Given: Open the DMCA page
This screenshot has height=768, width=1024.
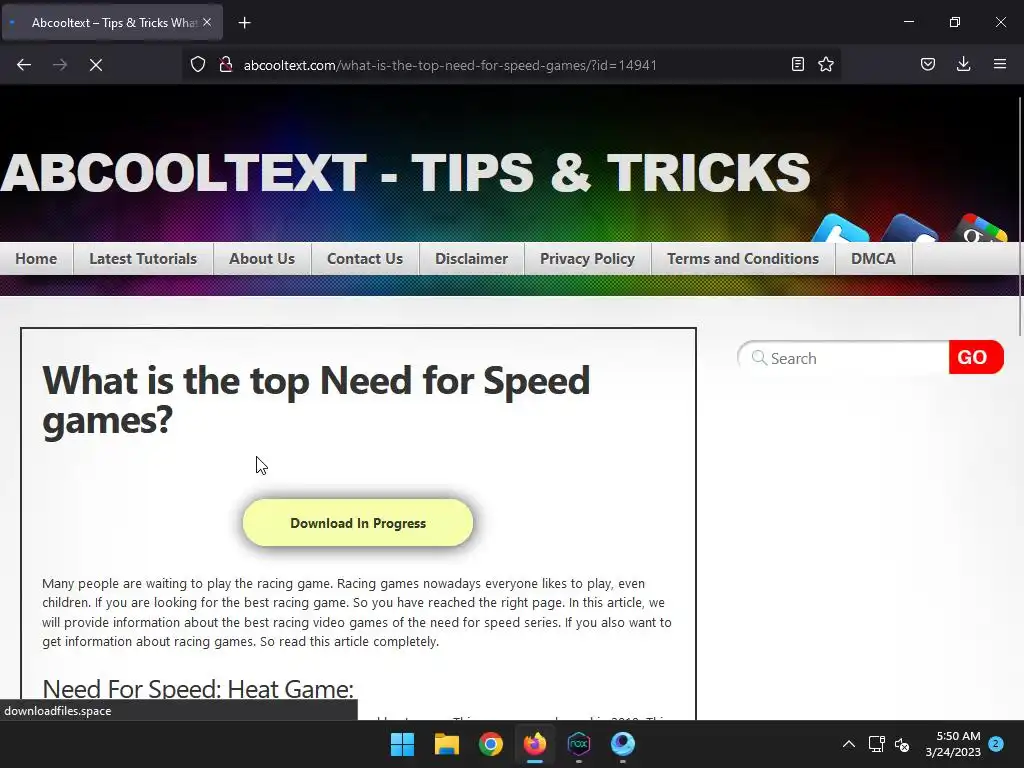Looking at the screenshot, I should [x=873, y=259].
